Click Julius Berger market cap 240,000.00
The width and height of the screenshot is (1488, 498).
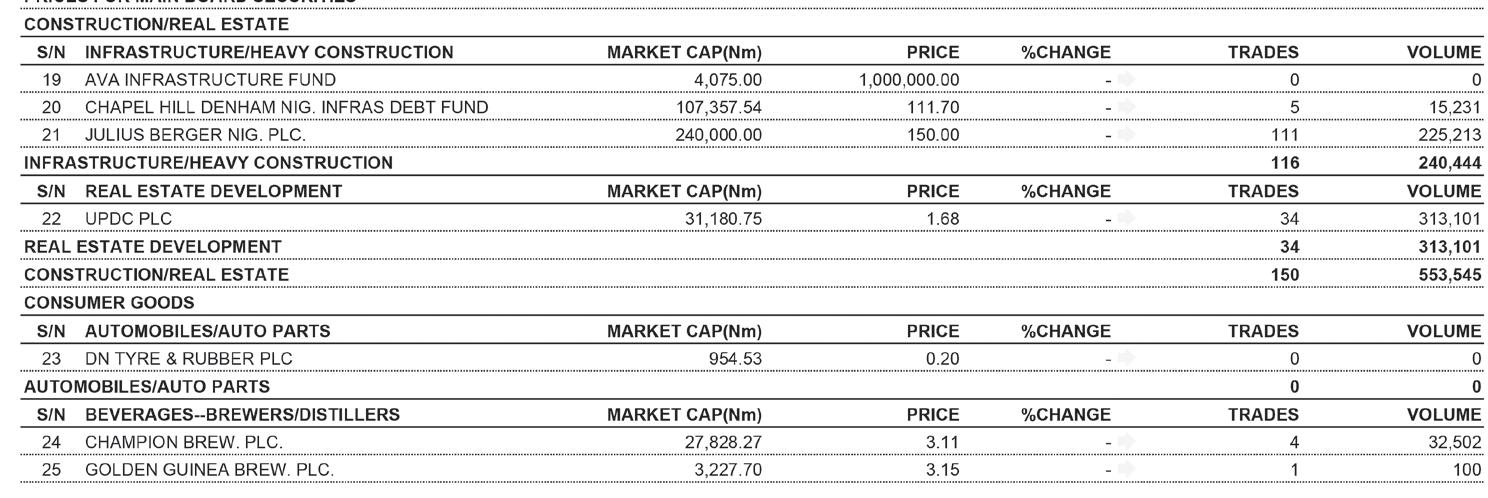(x=719, y=135)
